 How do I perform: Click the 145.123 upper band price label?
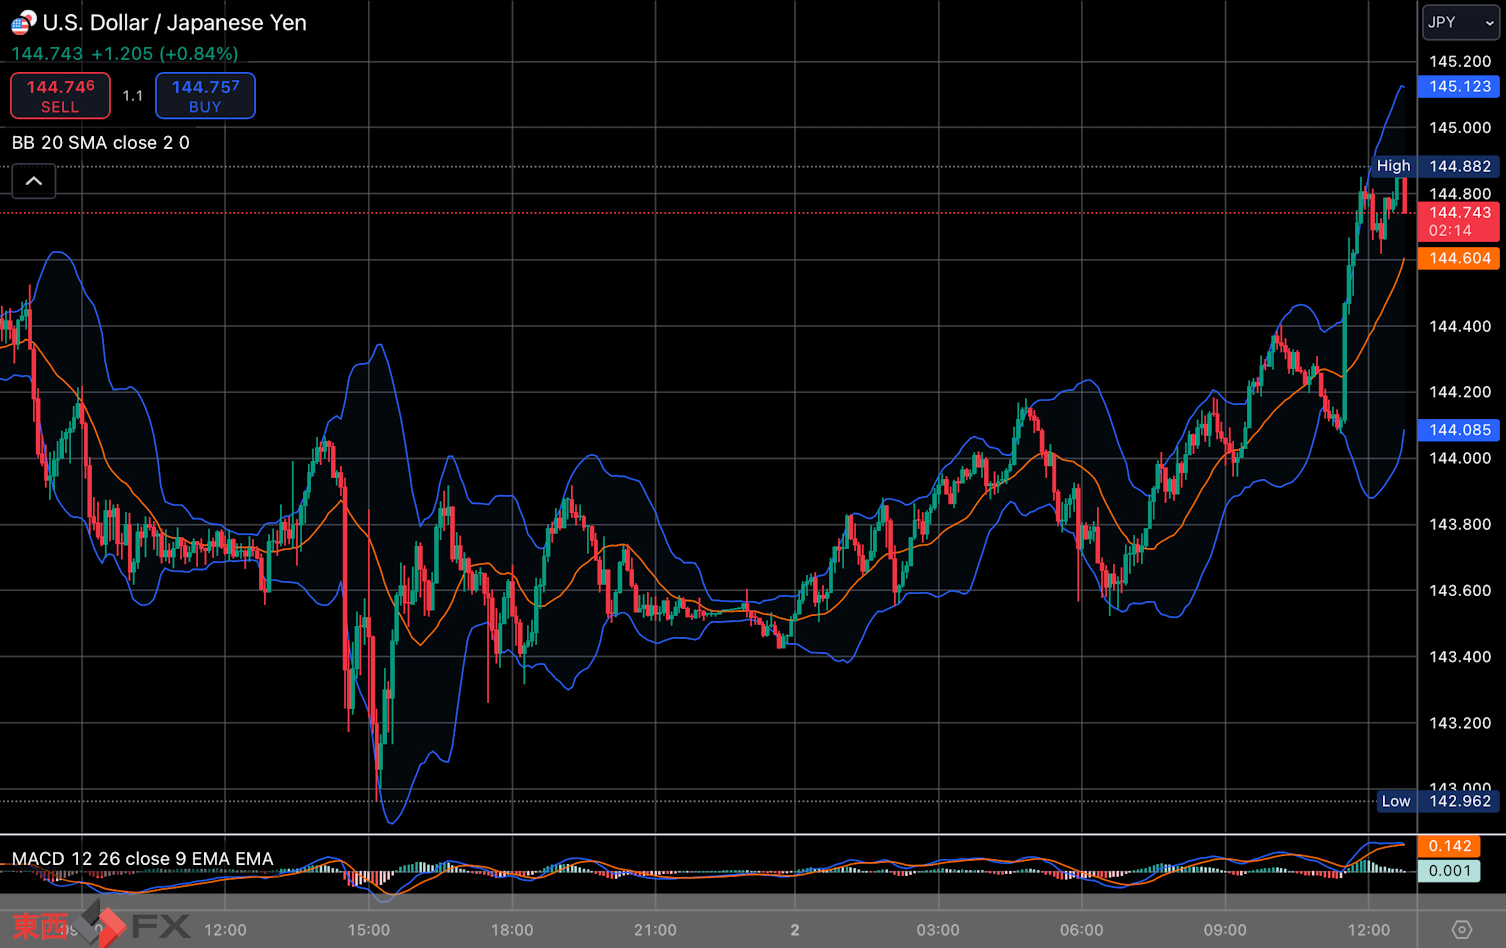coord(1459,87)
